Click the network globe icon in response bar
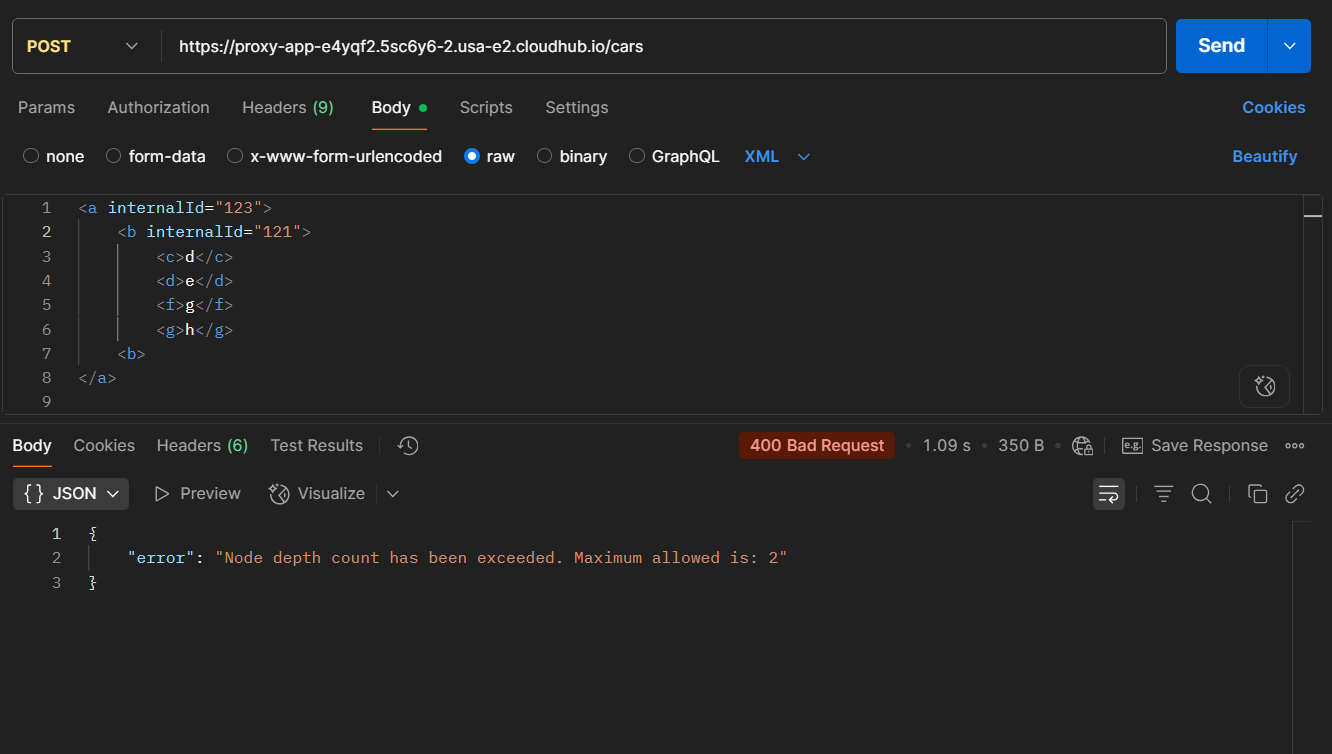 (1082, 446)
